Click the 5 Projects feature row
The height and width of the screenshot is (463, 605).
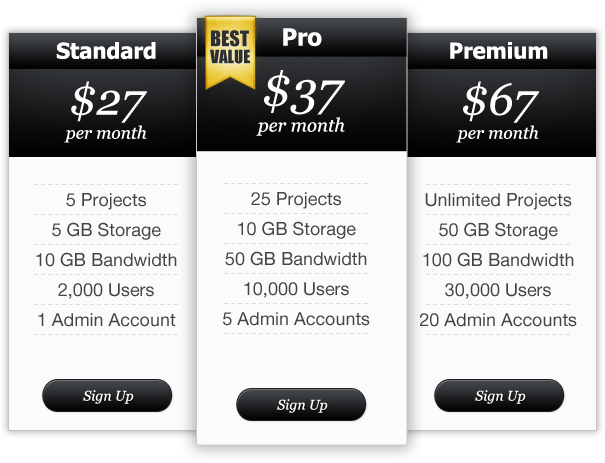coord(106,199)
